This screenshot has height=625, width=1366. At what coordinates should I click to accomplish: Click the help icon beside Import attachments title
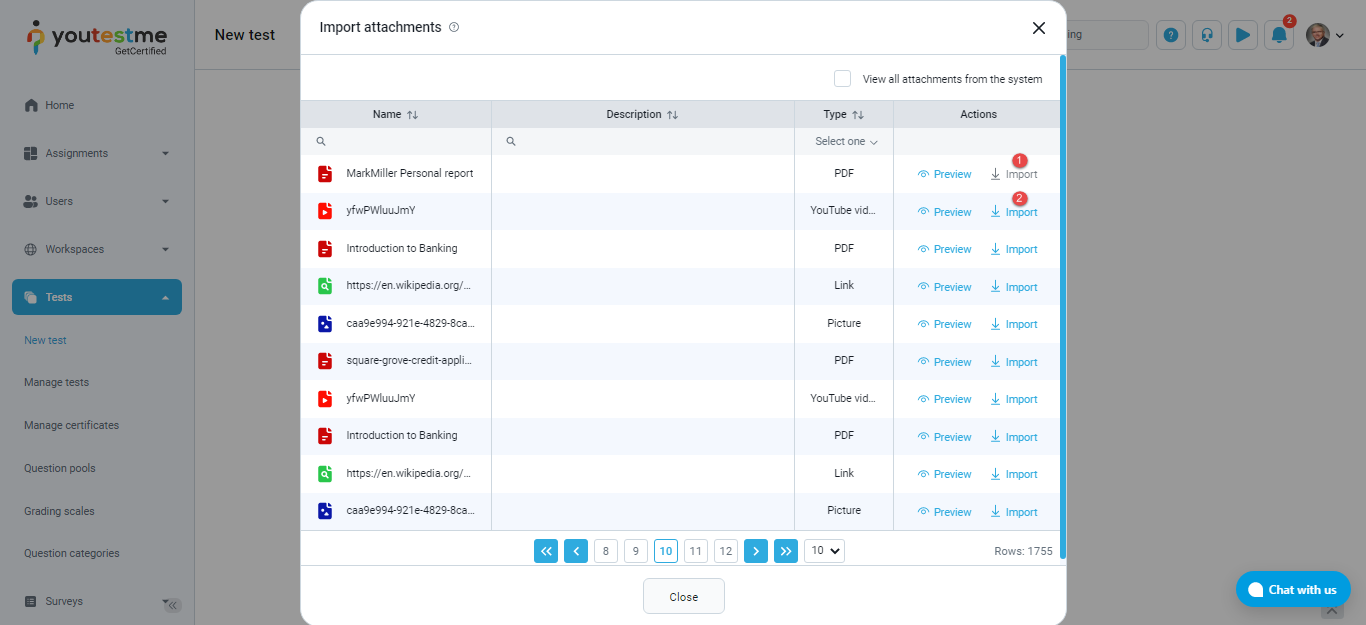pos(454,28)
